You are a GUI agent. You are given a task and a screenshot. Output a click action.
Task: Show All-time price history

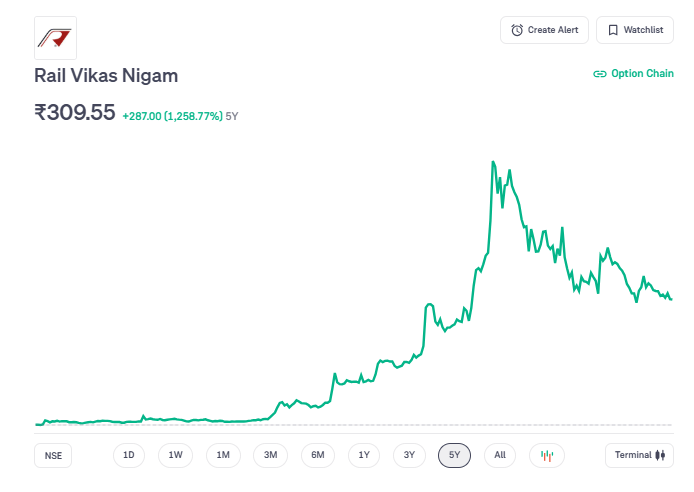tap(500, 455)
